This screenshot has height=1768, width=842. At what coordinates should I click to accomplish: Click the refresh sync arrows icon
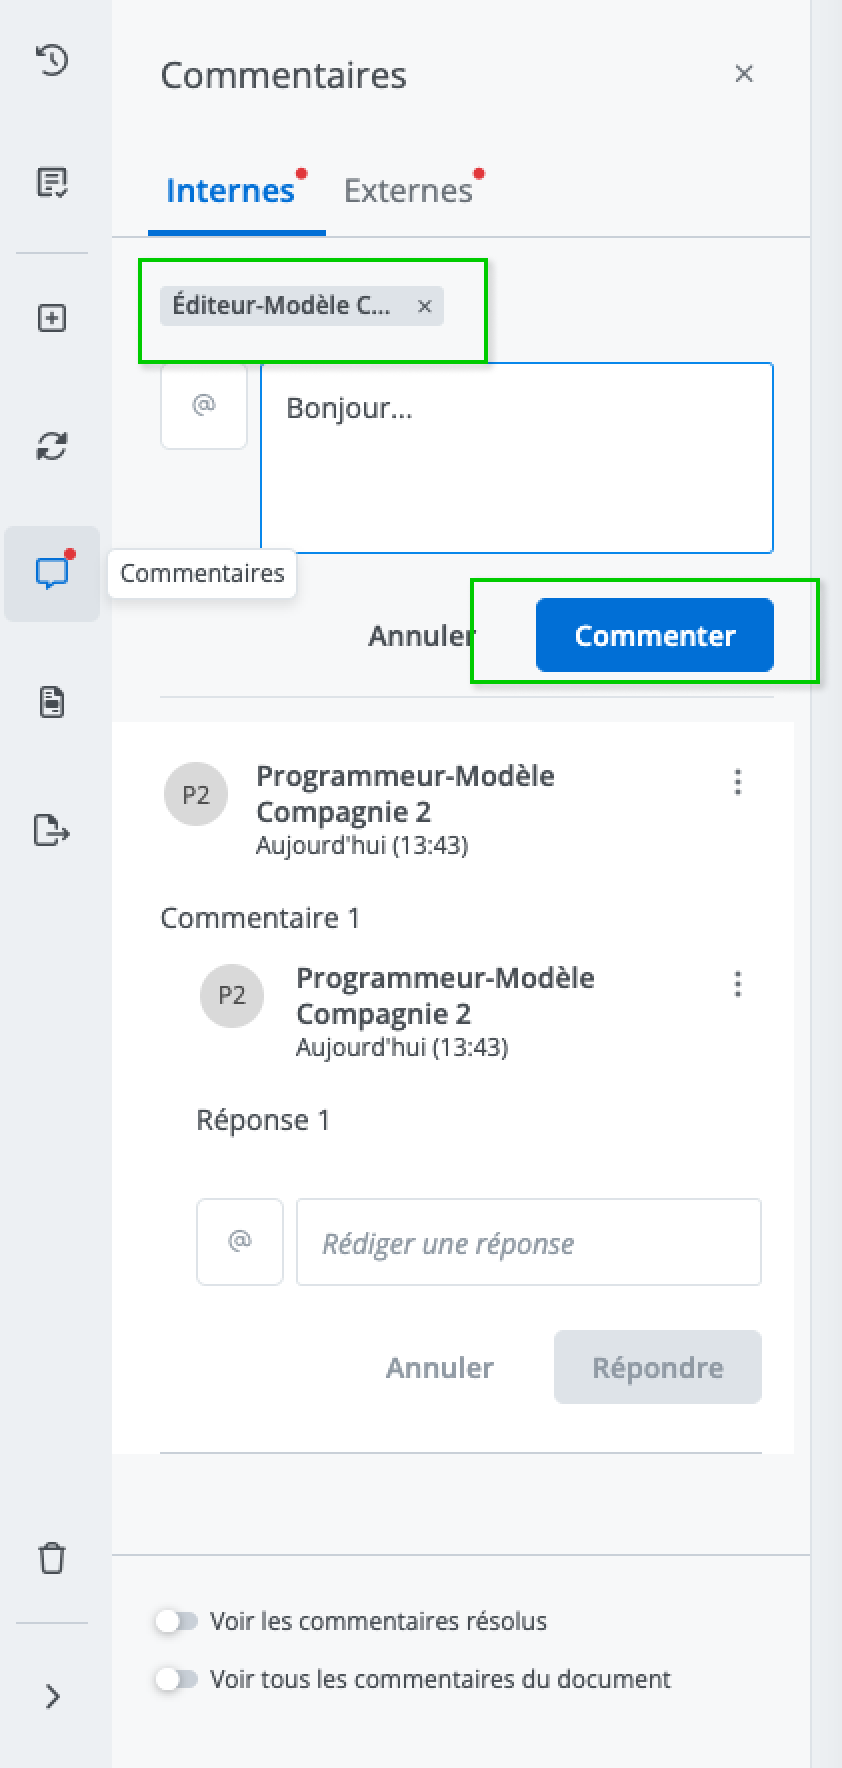coord(52,446)
